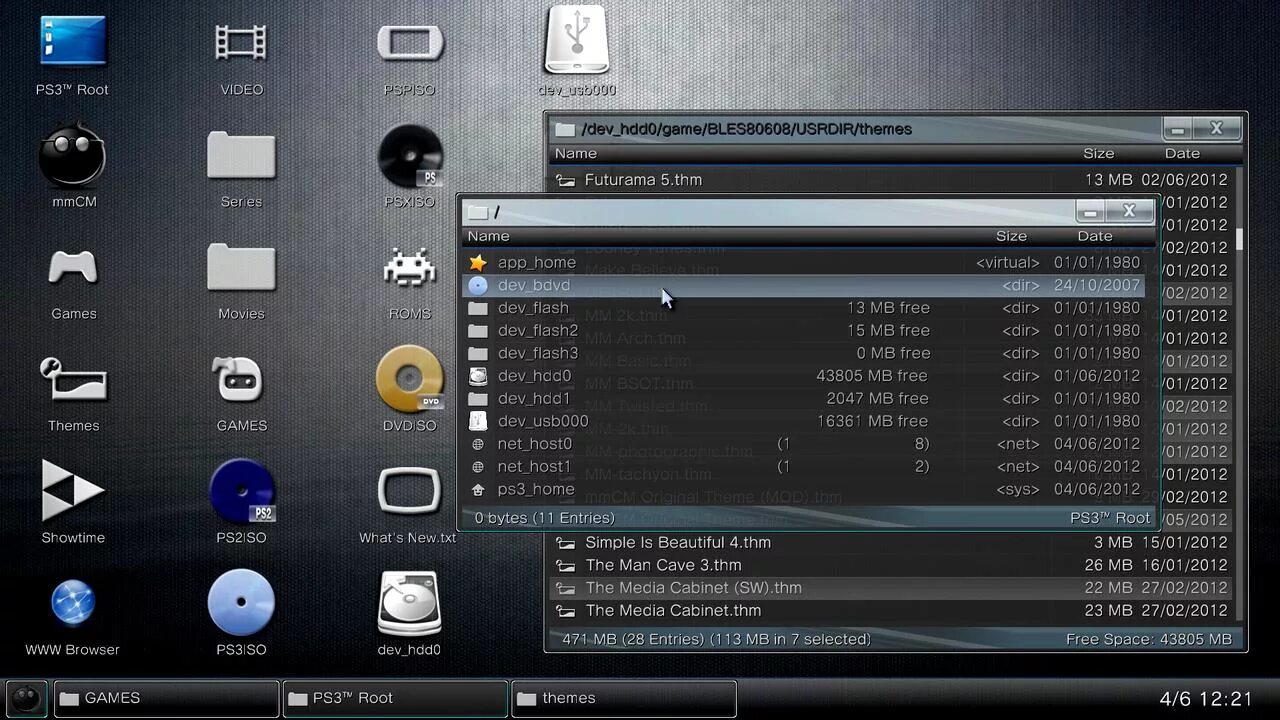This screenshot has width=1280, height=720.
Task: Switch to GAMES window in taskbar
Action: pyautogui.click(x=166, y=698)
